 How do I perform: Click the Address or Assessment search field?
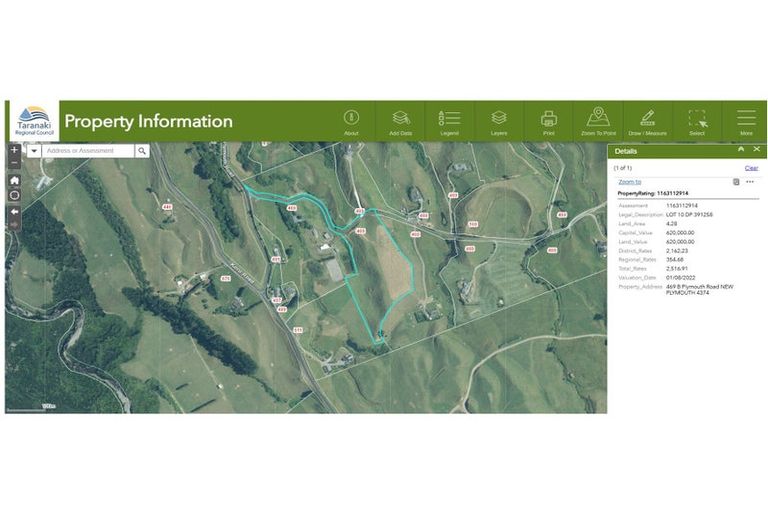pyautogui.click(x=88, y=151)
